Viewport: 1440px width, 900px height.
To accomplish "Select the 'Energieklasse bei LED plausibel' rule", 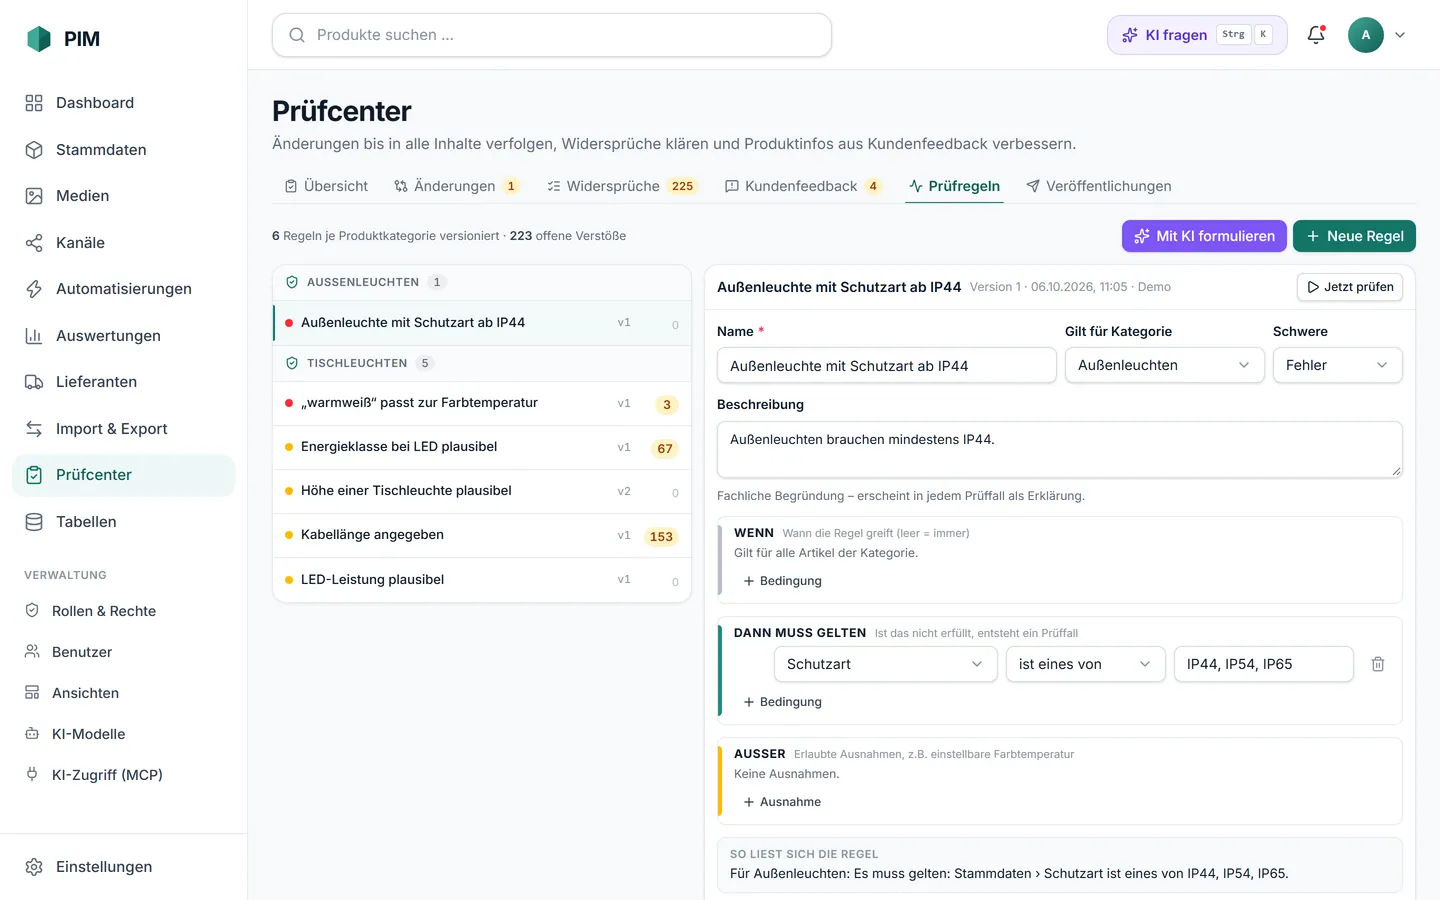I will 482,447.
